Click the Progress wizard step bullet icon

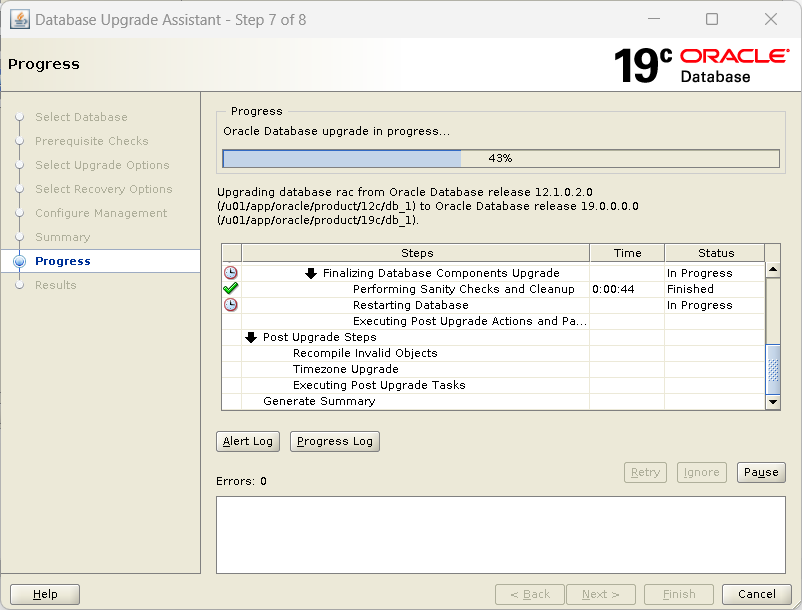point(19,261)
